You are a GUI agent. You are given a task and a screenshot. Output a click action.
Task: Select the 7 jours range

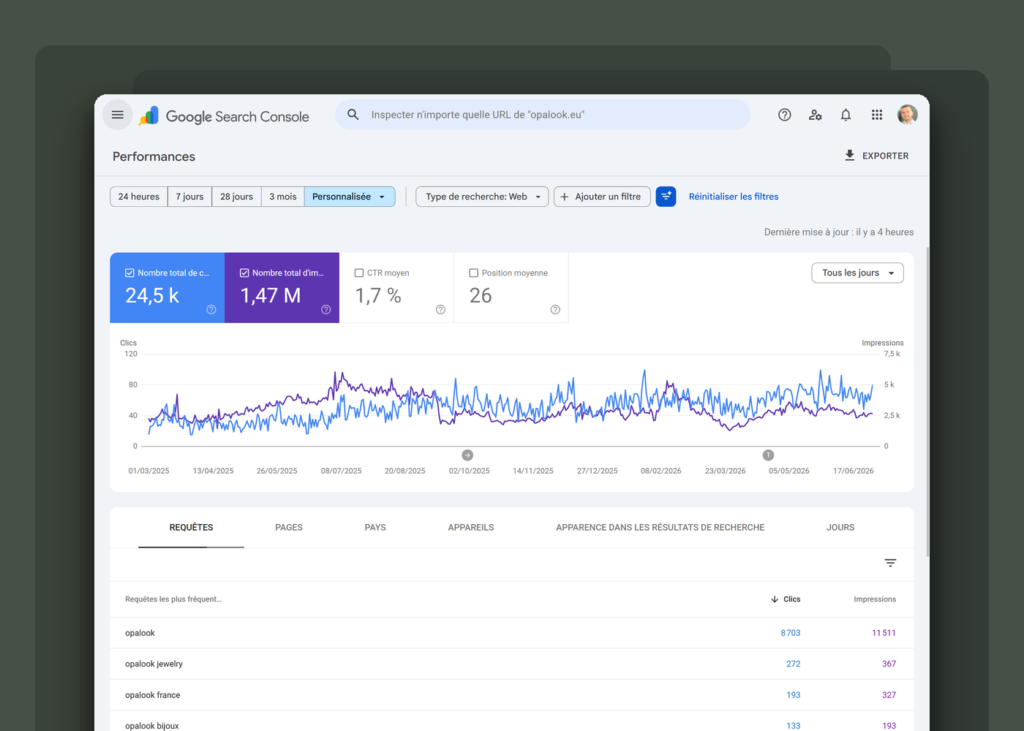point(189,197)
